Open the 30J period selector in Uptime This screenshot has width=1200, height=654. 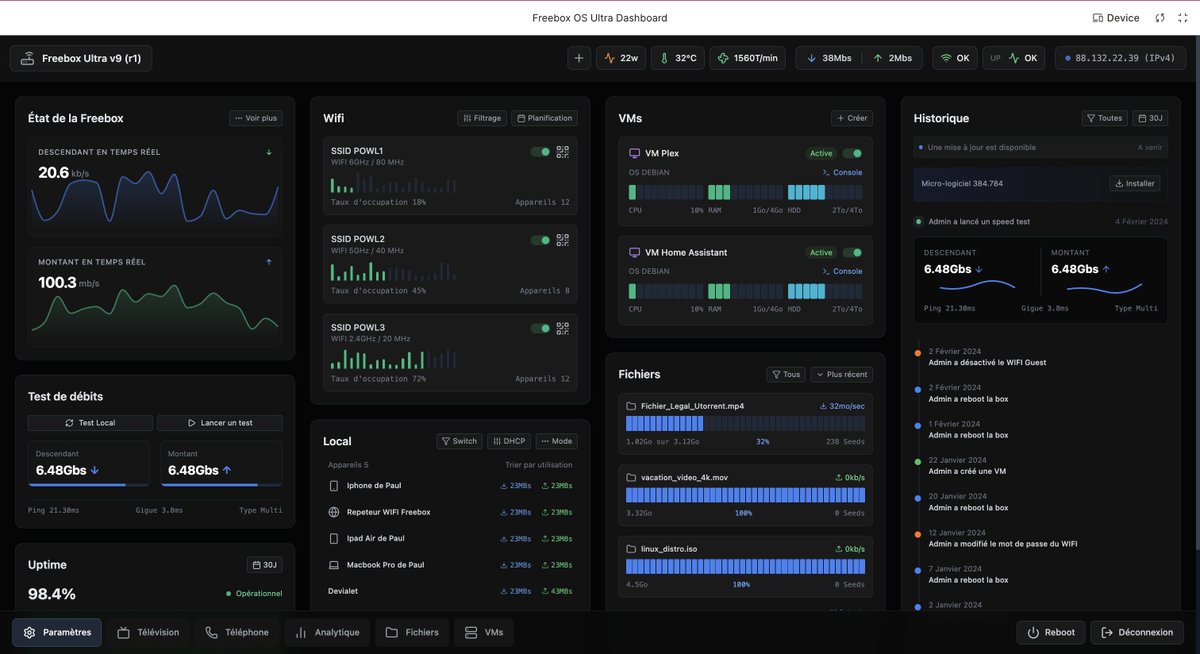[x=265, y=565]
